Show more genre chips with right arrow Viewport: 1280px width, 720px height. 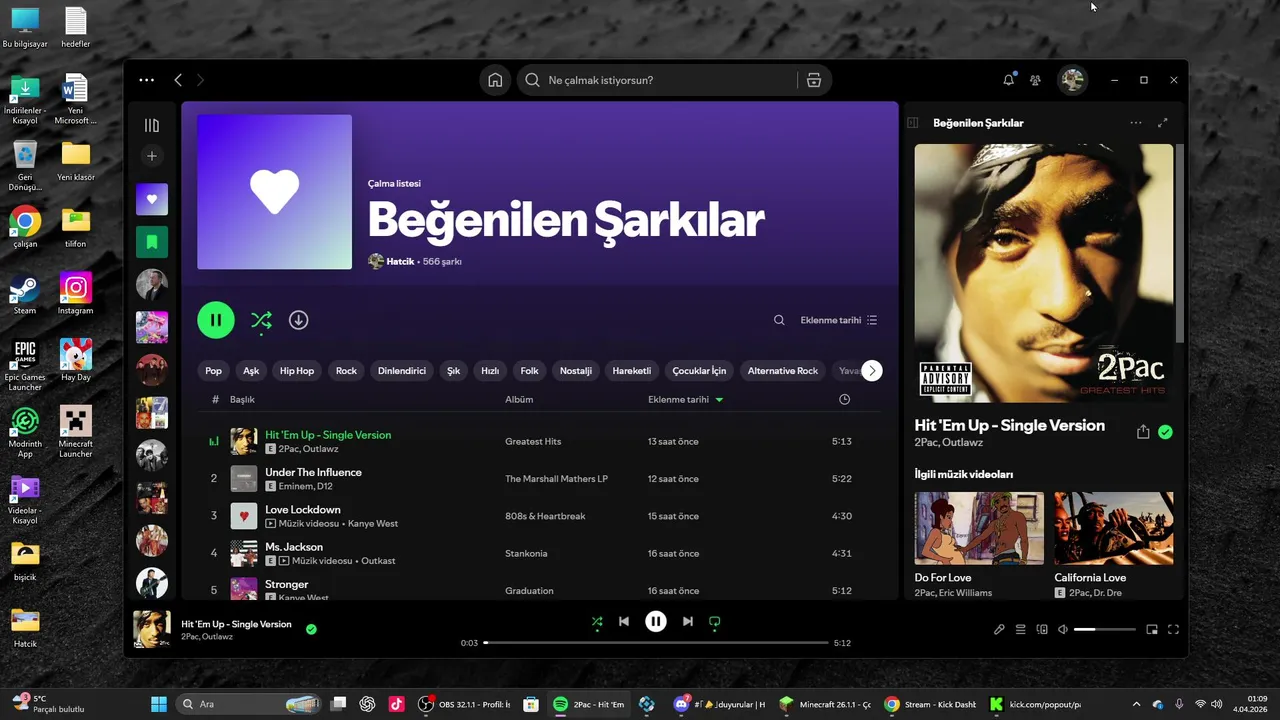pyautogui.click(x=872, y=370)
